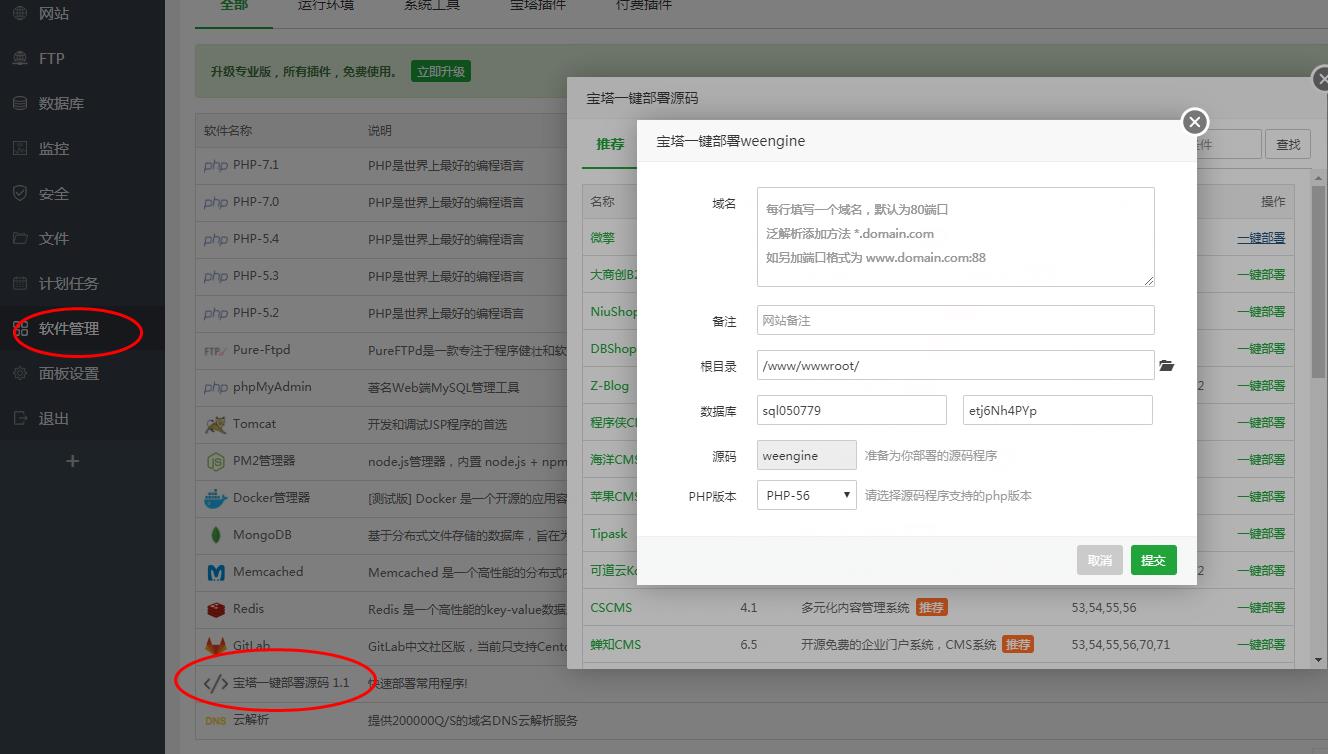Click the Redis red cube icon
Image resolution: width=1328 pixels, height=754 pixels.
coord(216,609)
